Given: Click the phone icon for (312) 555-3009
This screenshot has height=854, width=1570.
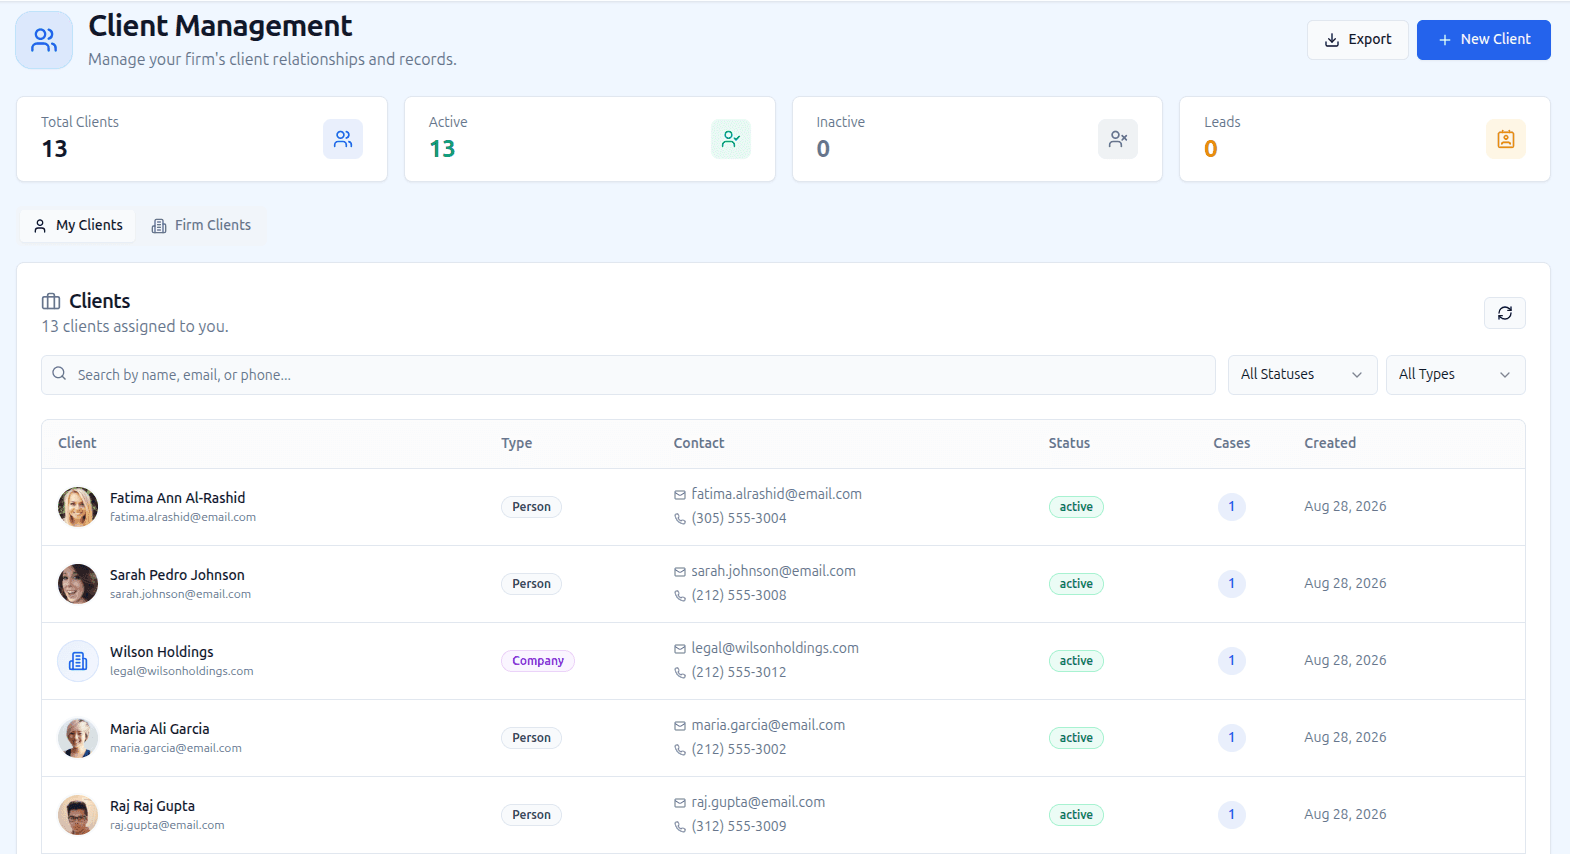Looking at the screenshot, I should (x=680, y=827).
